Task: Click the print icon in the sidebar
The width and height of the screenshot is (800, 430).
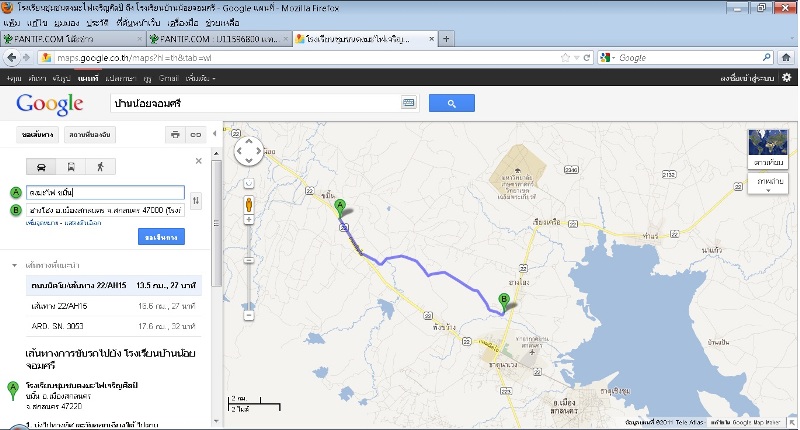Action: [176, 135]
